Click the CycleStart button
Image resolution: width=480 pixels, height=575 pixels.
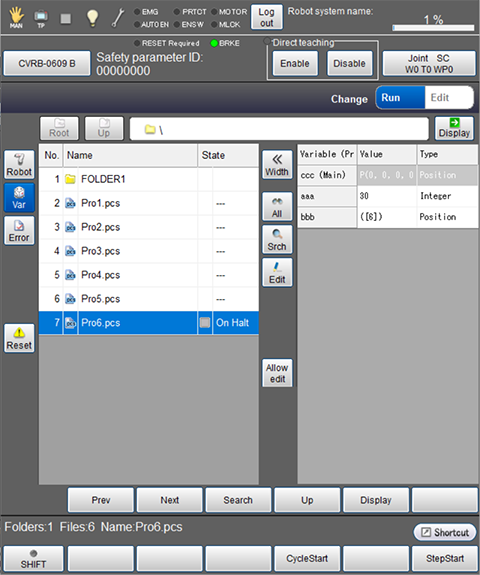(307, 558)
